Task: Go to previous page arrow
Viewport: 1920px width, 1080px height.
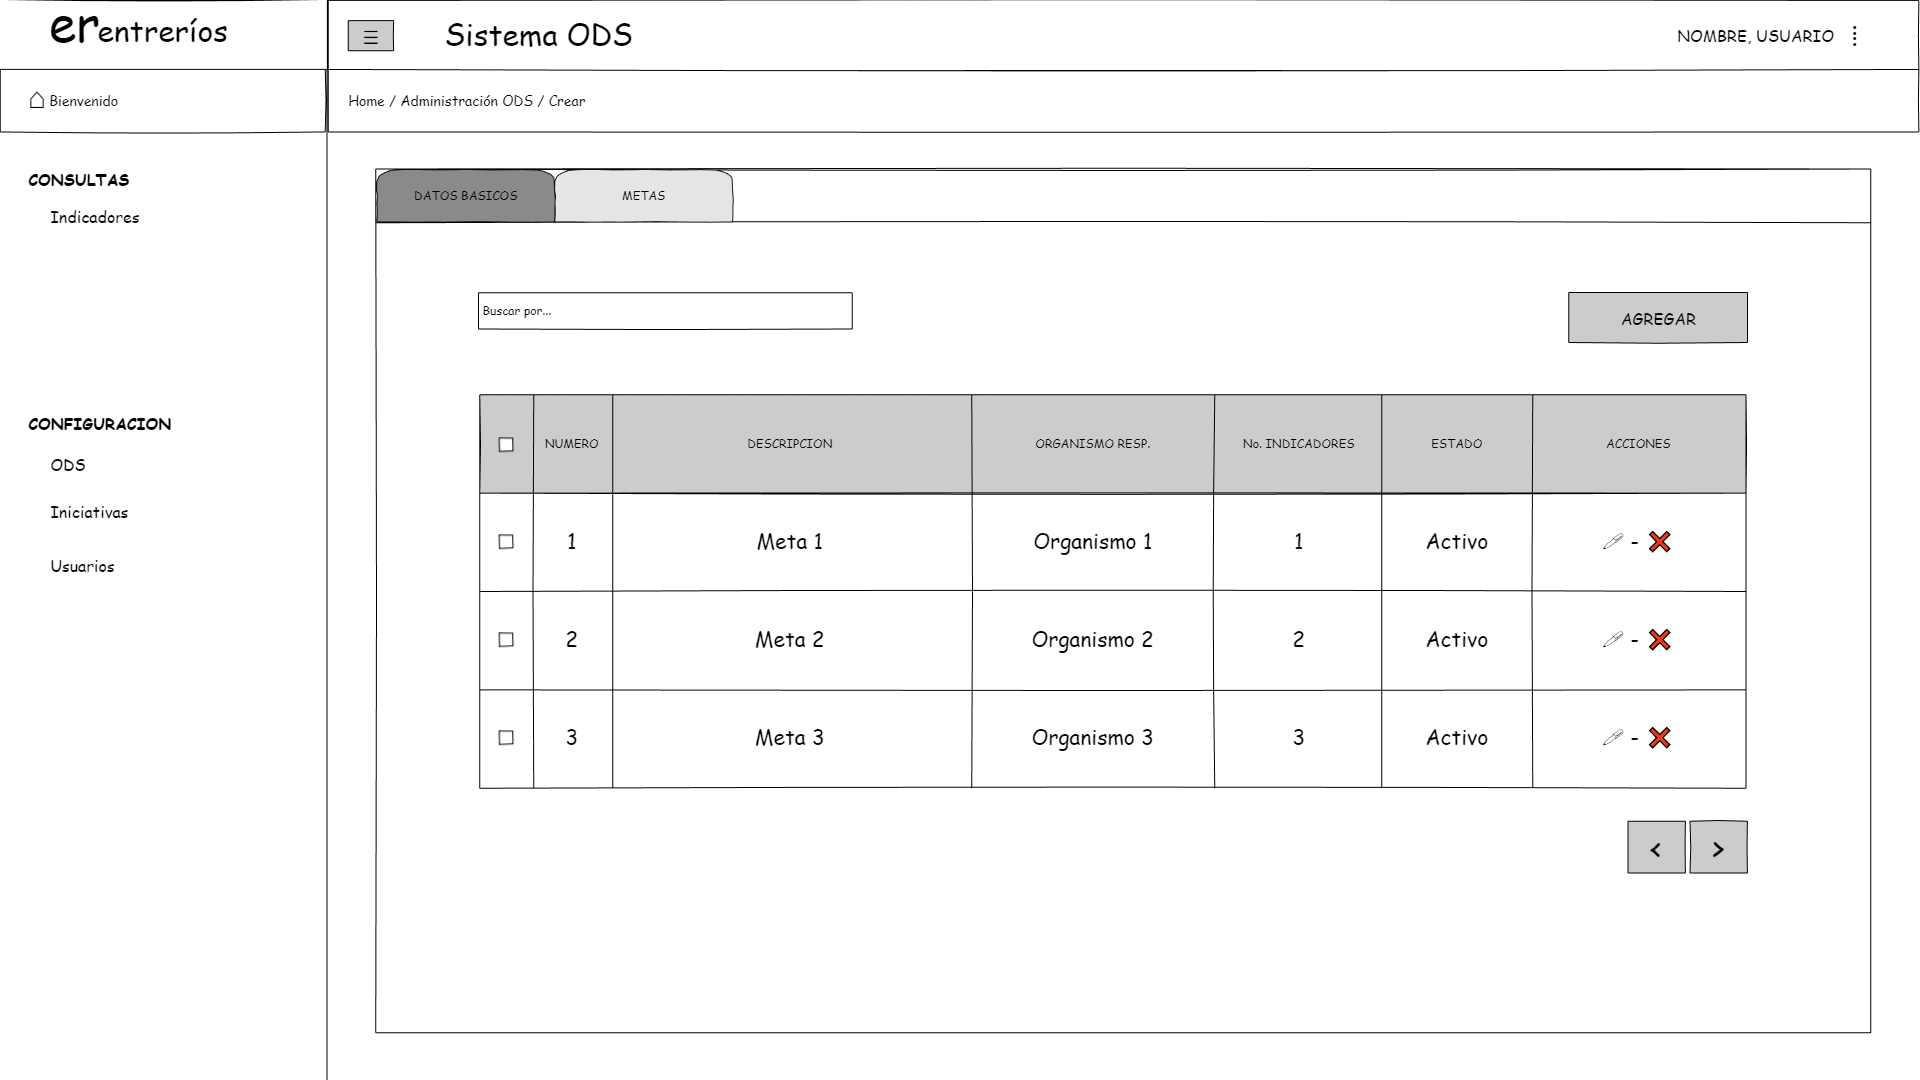Action: 1656,848
